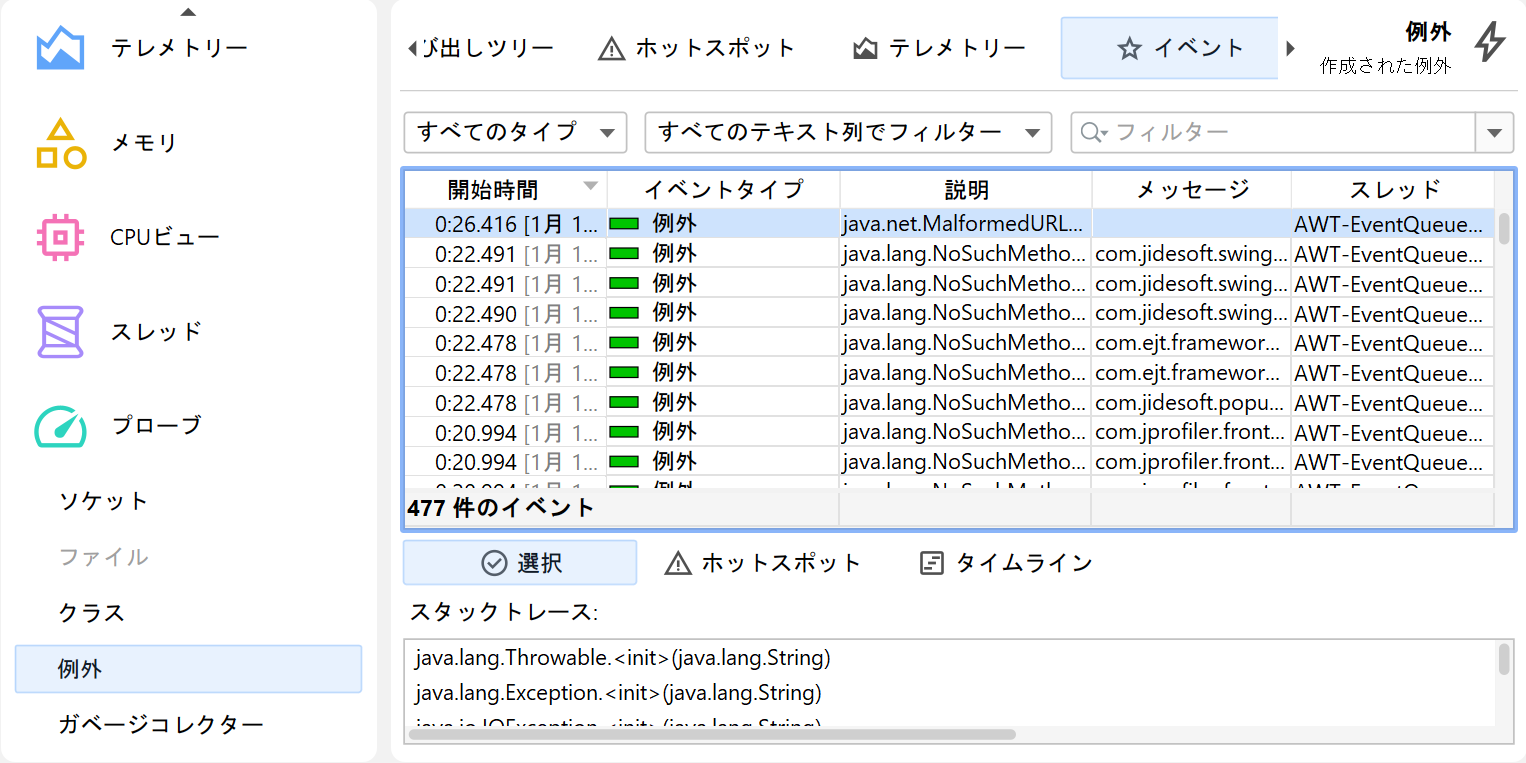
Task: Expand the すべてのテキスト列でフィルター combo box
Action: (848, 132)
